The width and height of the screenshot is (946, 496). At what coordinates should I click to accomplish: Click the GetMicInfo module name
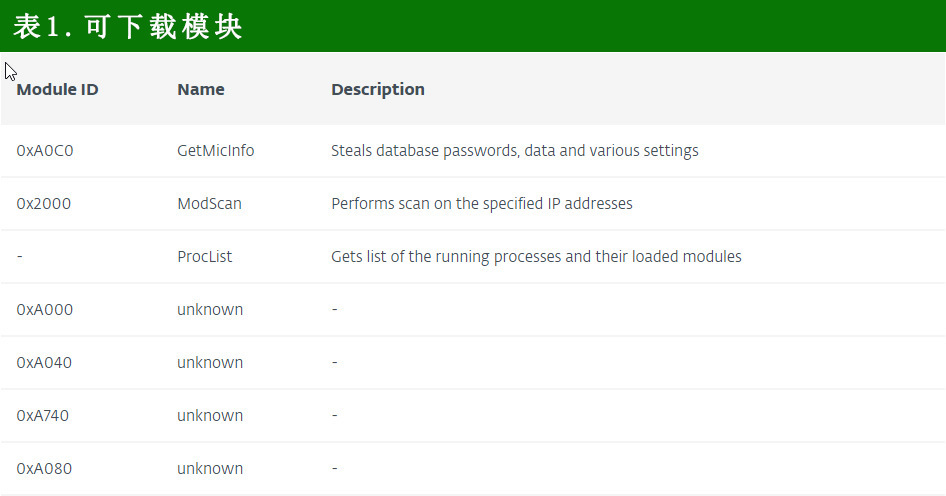[215, 151]
